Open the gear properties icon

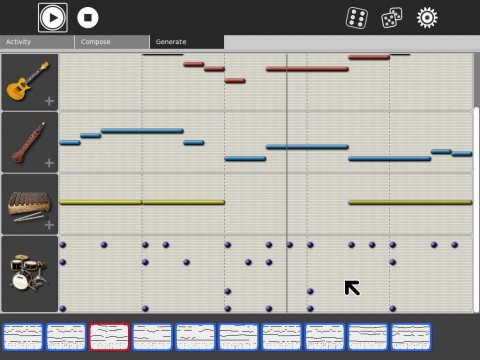tap(427, 18)
